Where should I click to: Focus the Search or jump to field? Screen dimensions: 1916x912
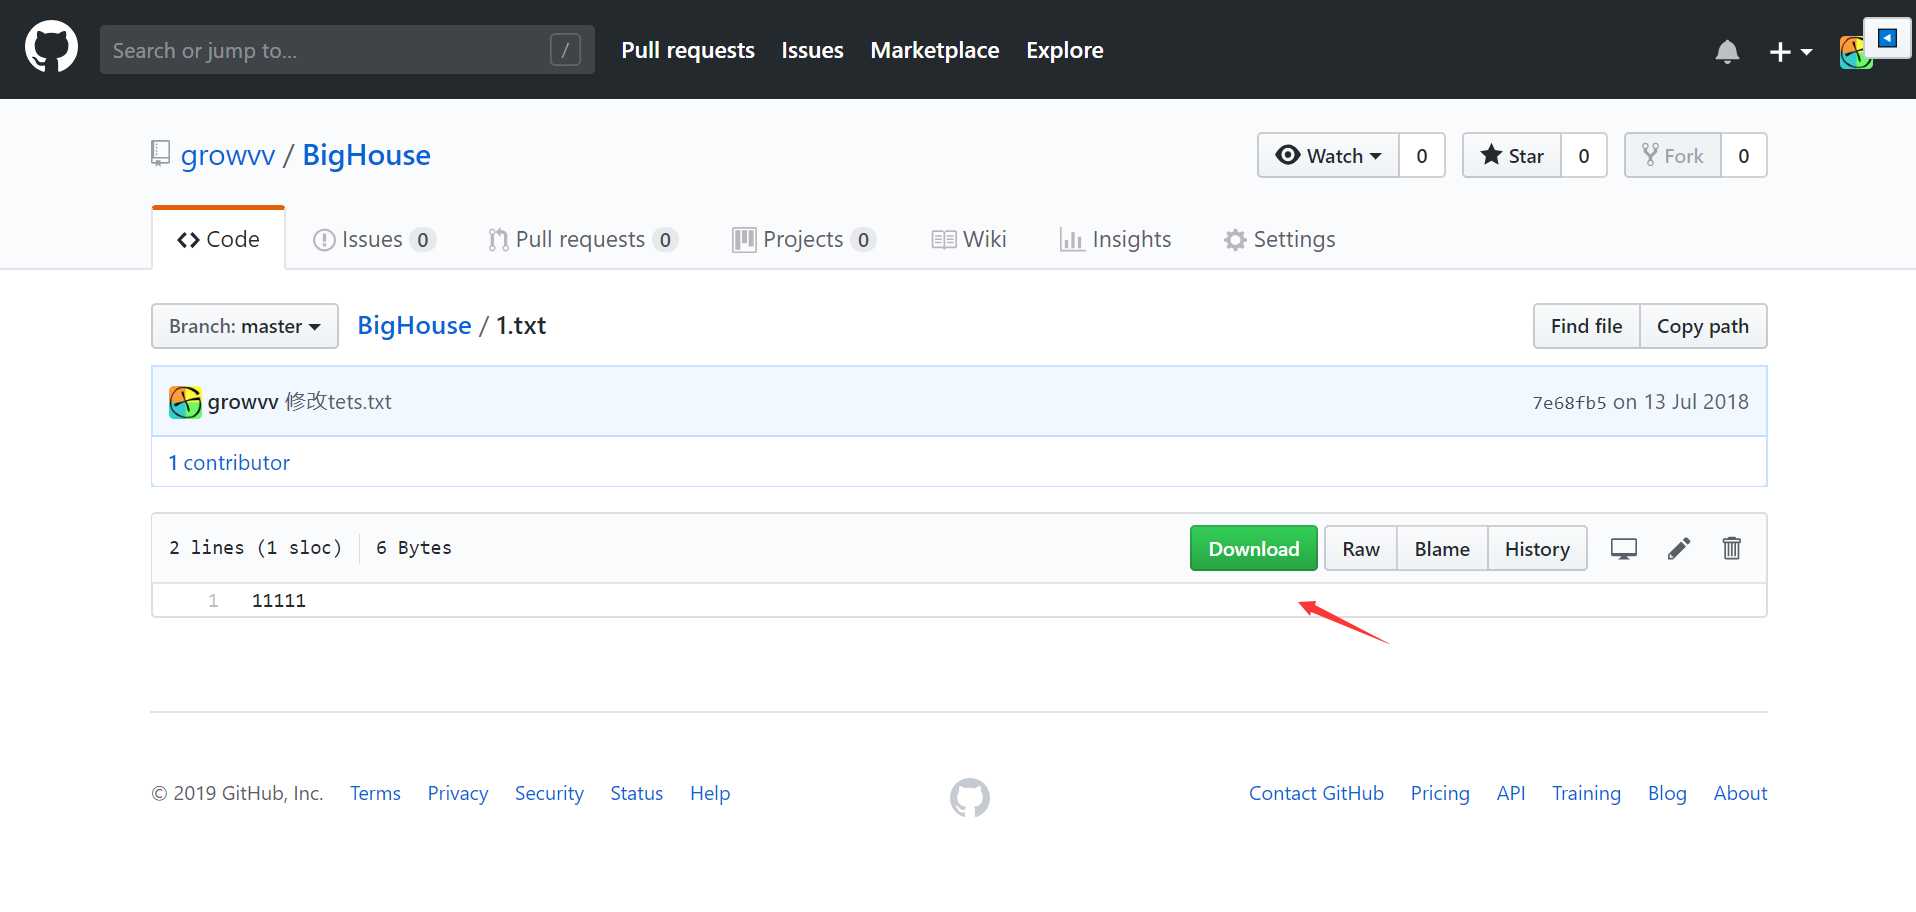coord(347,50)
